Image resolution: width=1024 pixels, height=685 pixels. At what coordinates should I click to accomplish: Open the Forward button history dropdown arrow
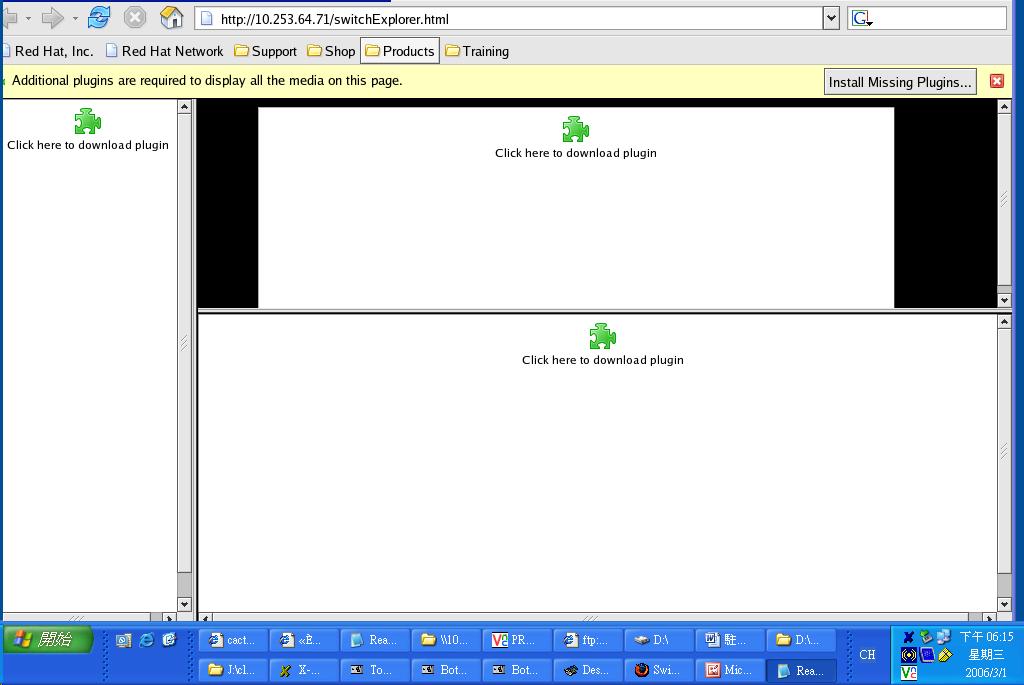tap(75, 18)
